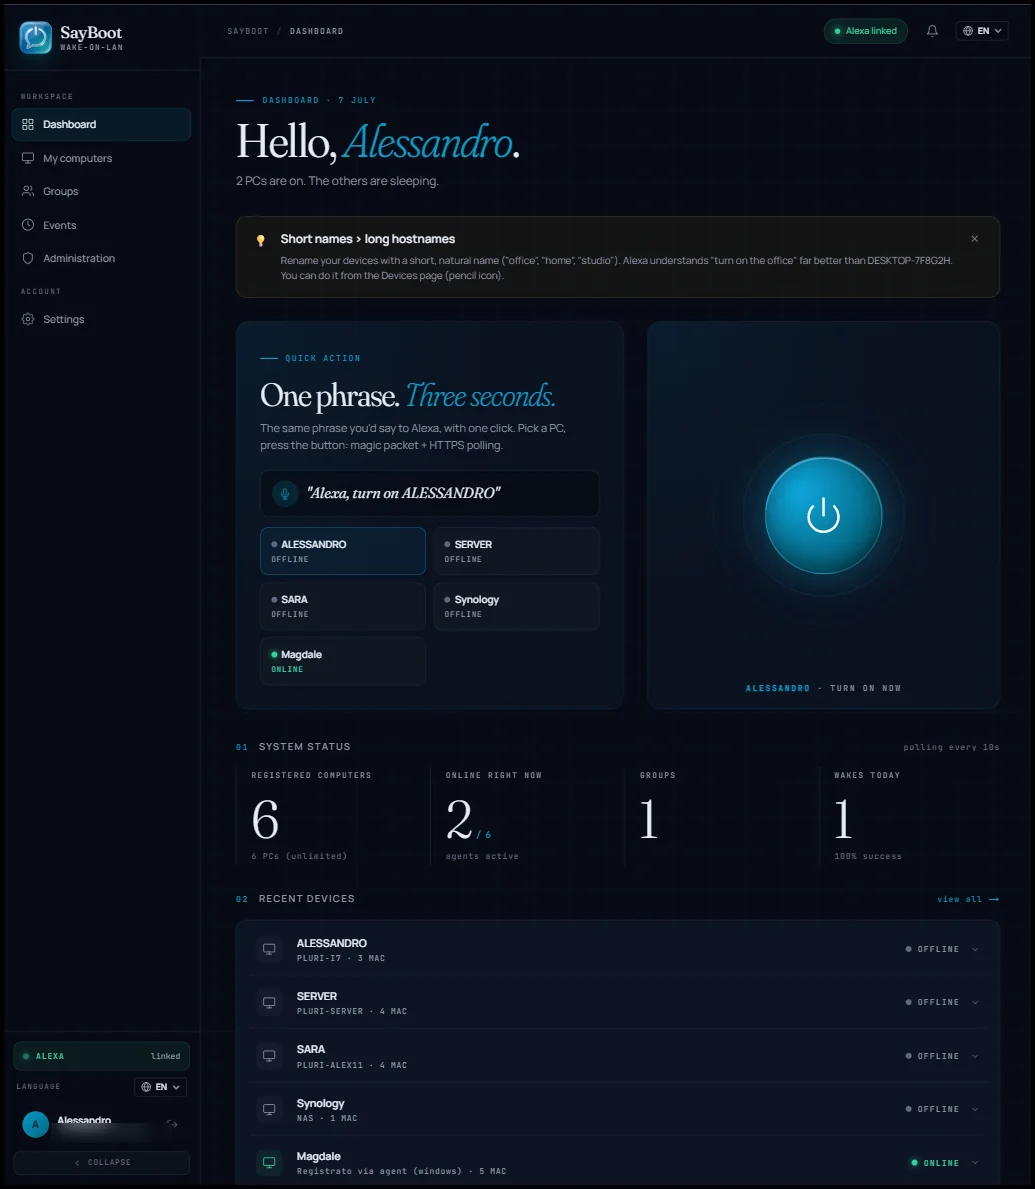Open the EN language dropdown in header
Image resolution: width=1035 pixels, height=1189 pixels.
(982, 31)
